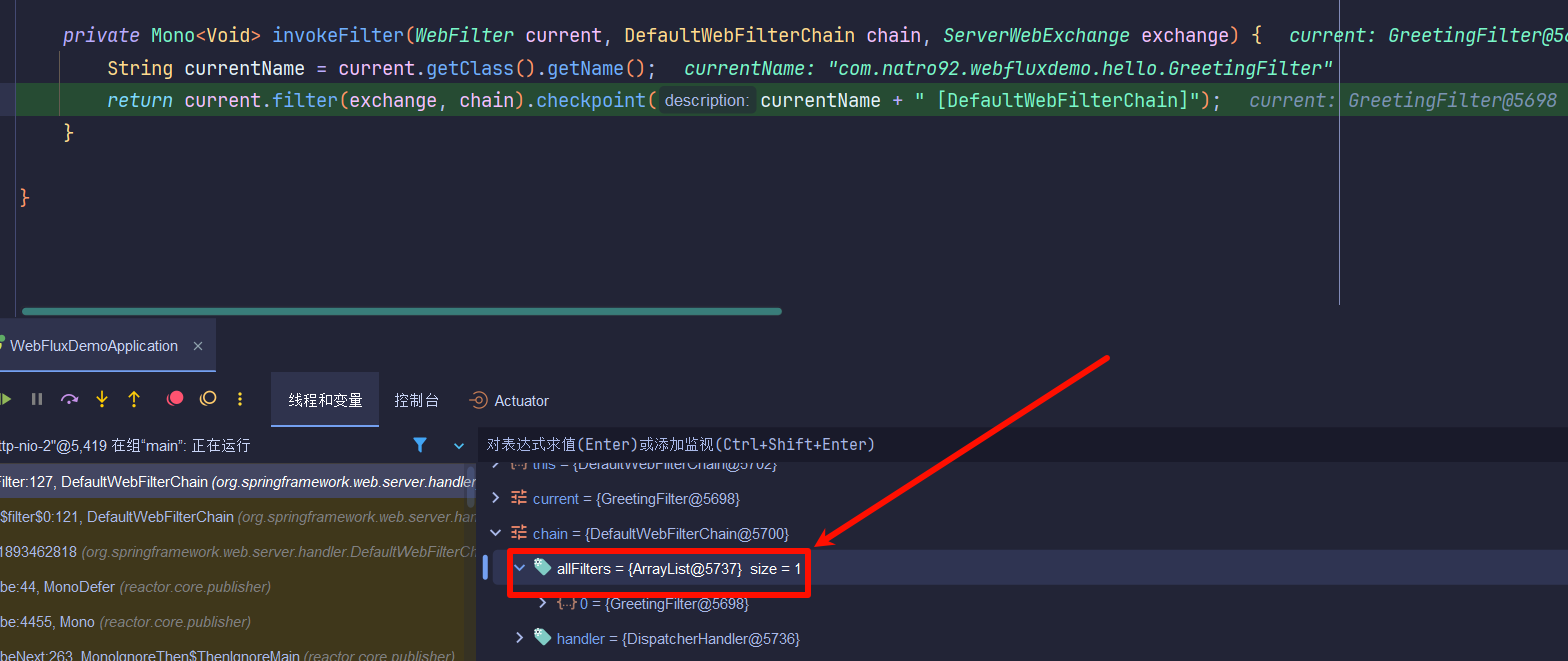Expand the this DefaultWebFilterChain variable
The height and width of the screenshot is (661, 1568).
496,467
